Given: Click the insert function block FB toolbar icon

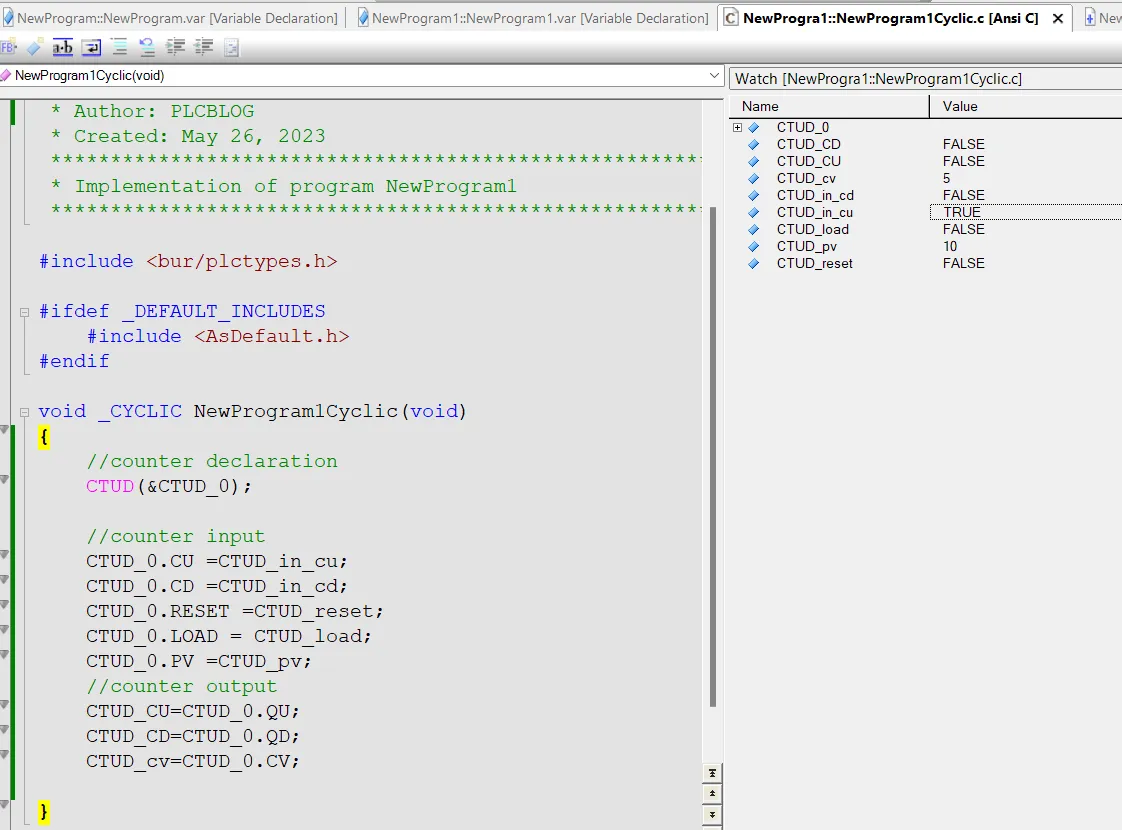Looking at the screenshot, I should (x=9, y=48).
